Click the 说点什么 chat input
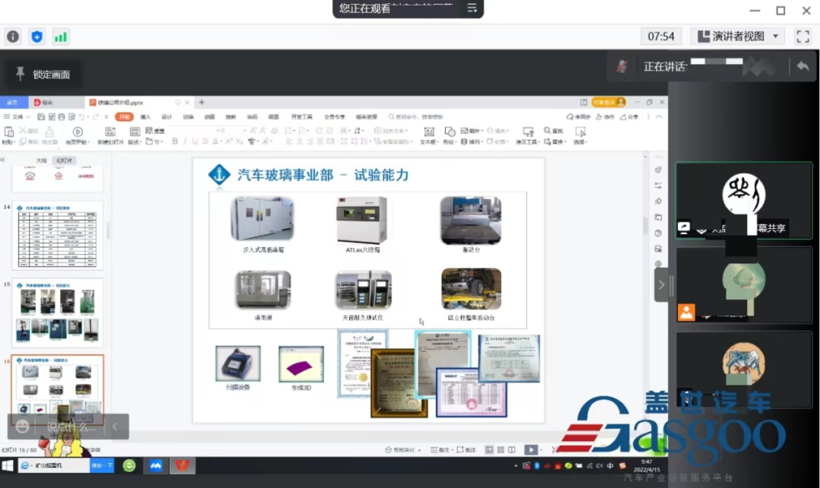820x488 pixels. tap(68, 427)
